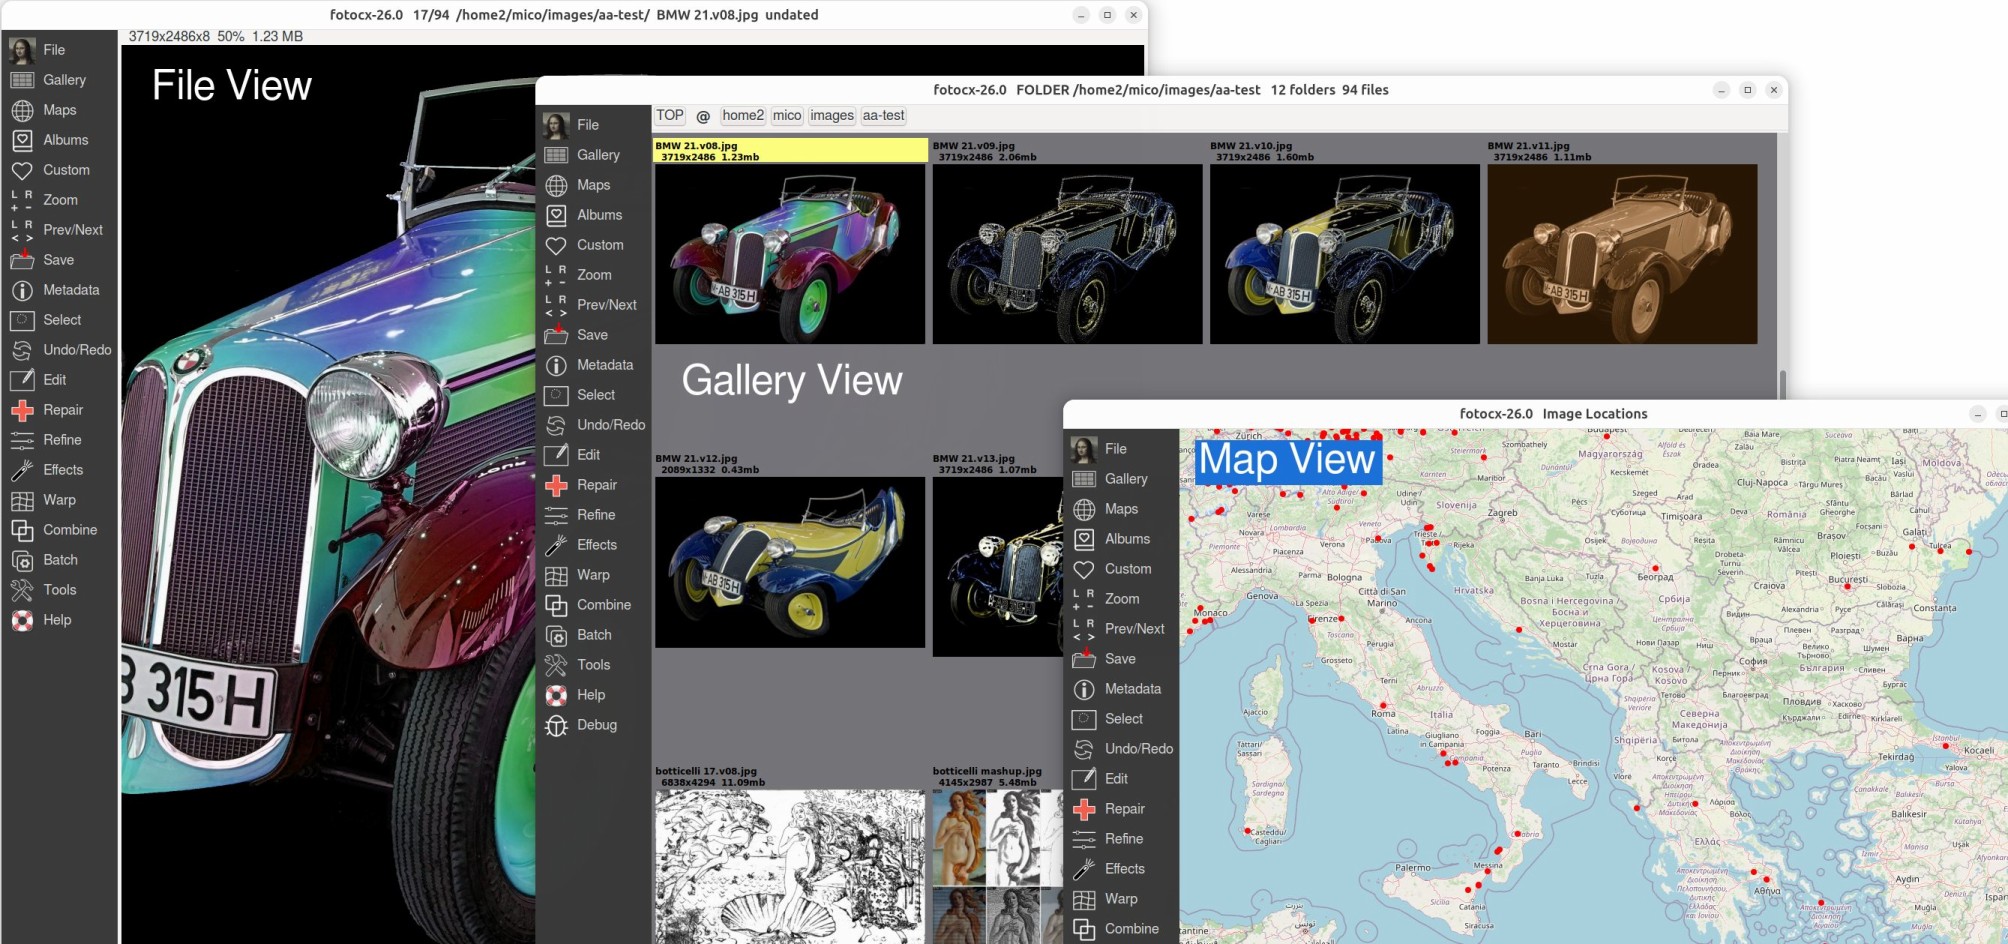Screen dimensions: 2008x944
Task: Open Albums in the Image Locations window sidebar
Action: [1084, 539]
